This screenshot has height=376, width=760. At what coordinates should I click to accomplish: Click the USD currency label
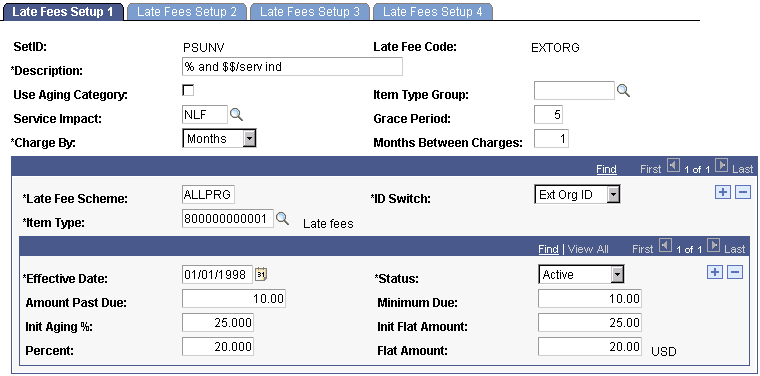click(x=664, y=352)
